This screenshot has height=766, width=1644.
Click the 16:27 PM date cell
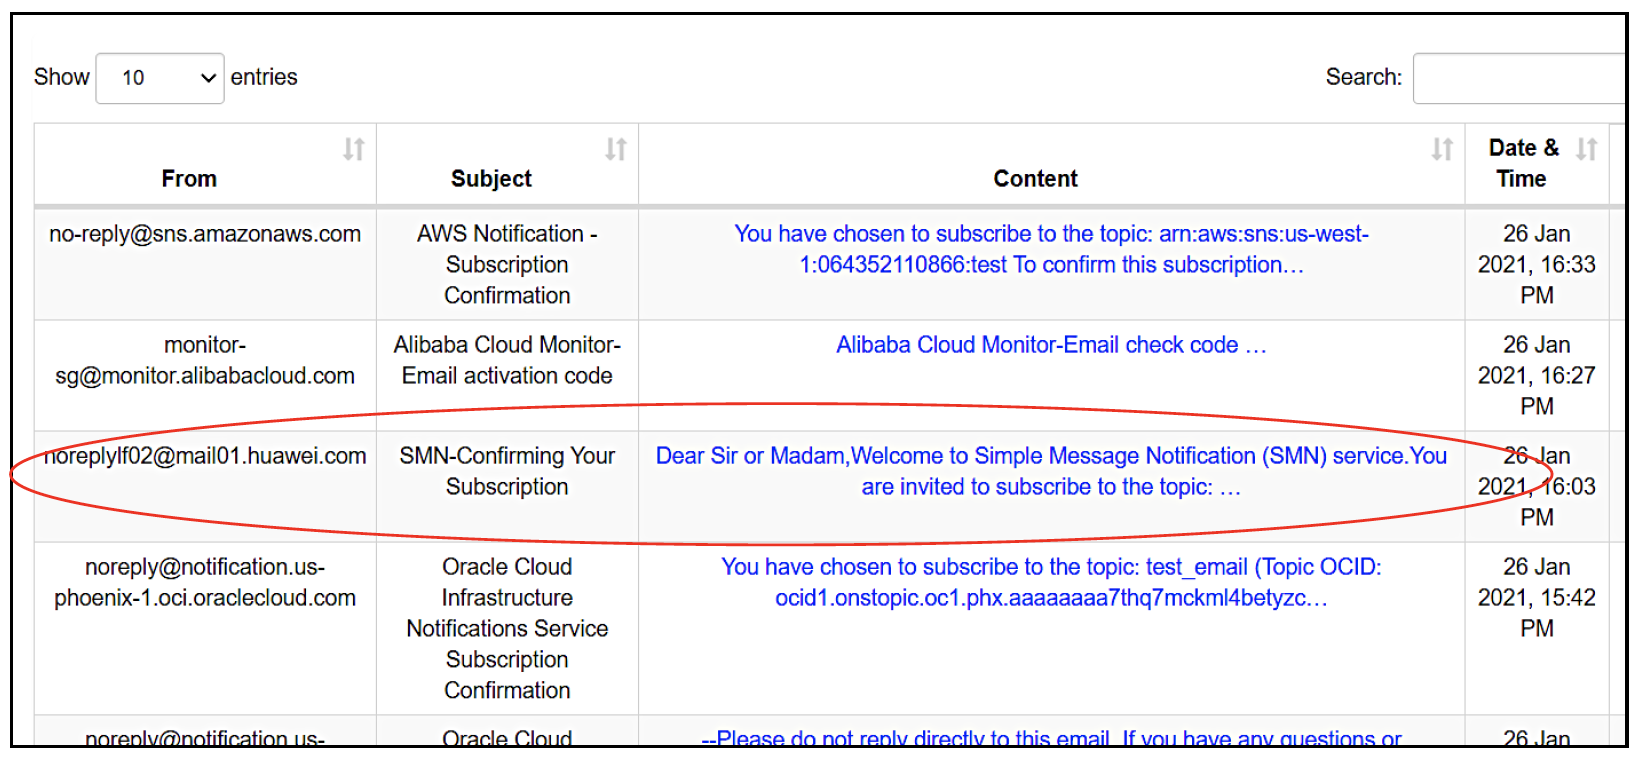pos(1537,375)
